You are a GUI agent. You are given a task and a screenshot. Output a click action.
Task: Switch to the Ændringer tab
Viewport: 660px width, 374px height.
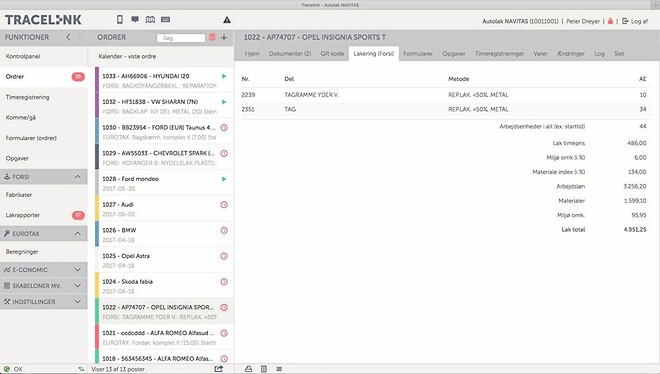click(571, 53)
